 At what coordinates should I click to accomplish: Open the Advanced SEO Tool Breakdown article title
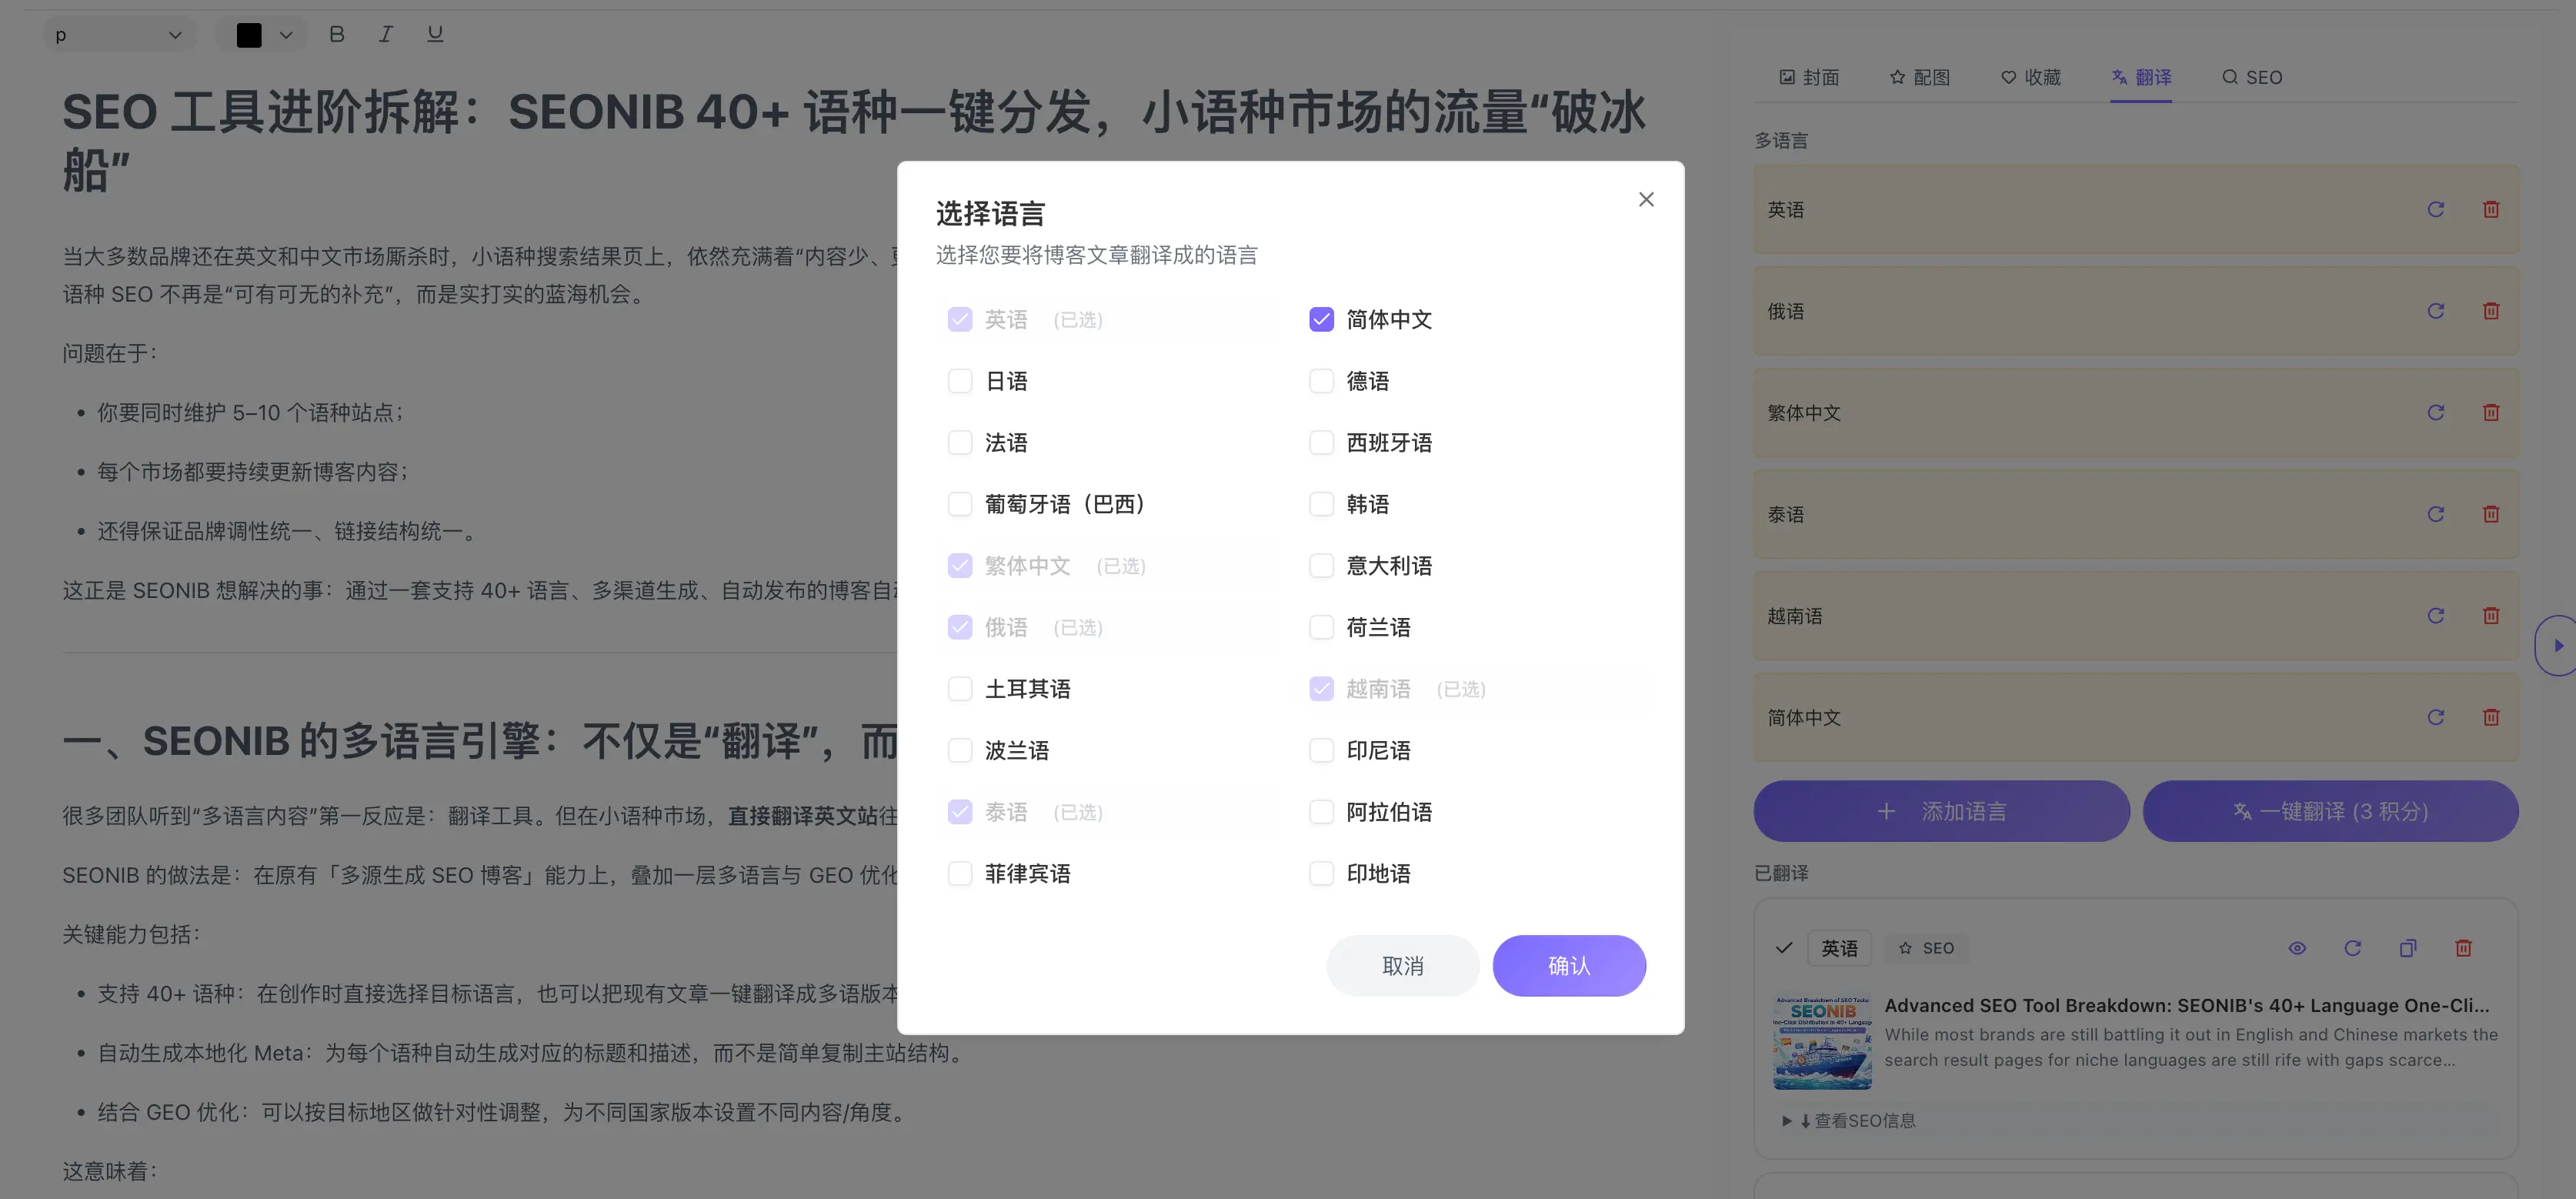2186,1005
